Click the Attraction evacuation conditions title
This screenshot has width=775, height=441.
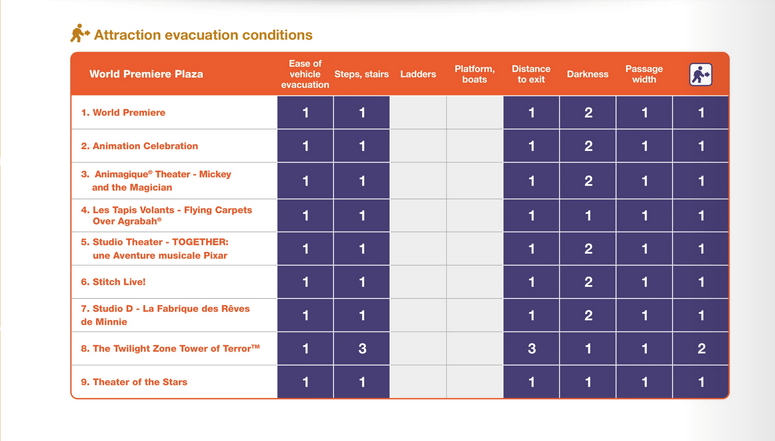[203, 35]
